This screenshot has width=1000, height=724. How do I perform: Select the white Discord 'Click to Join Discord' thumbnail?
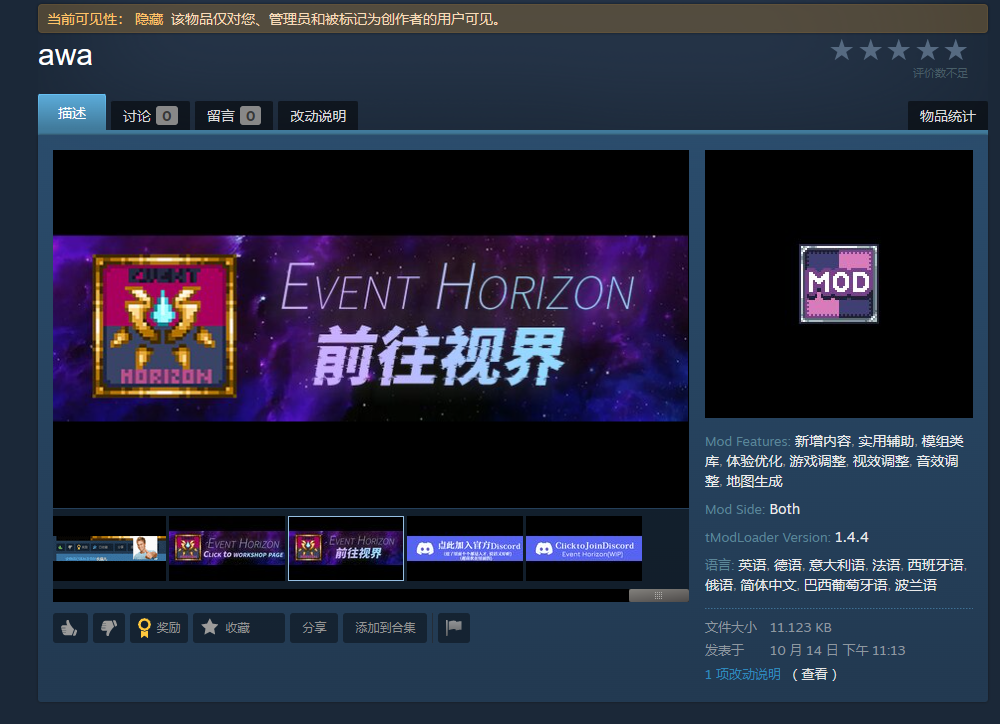click(x=583, y=548)
